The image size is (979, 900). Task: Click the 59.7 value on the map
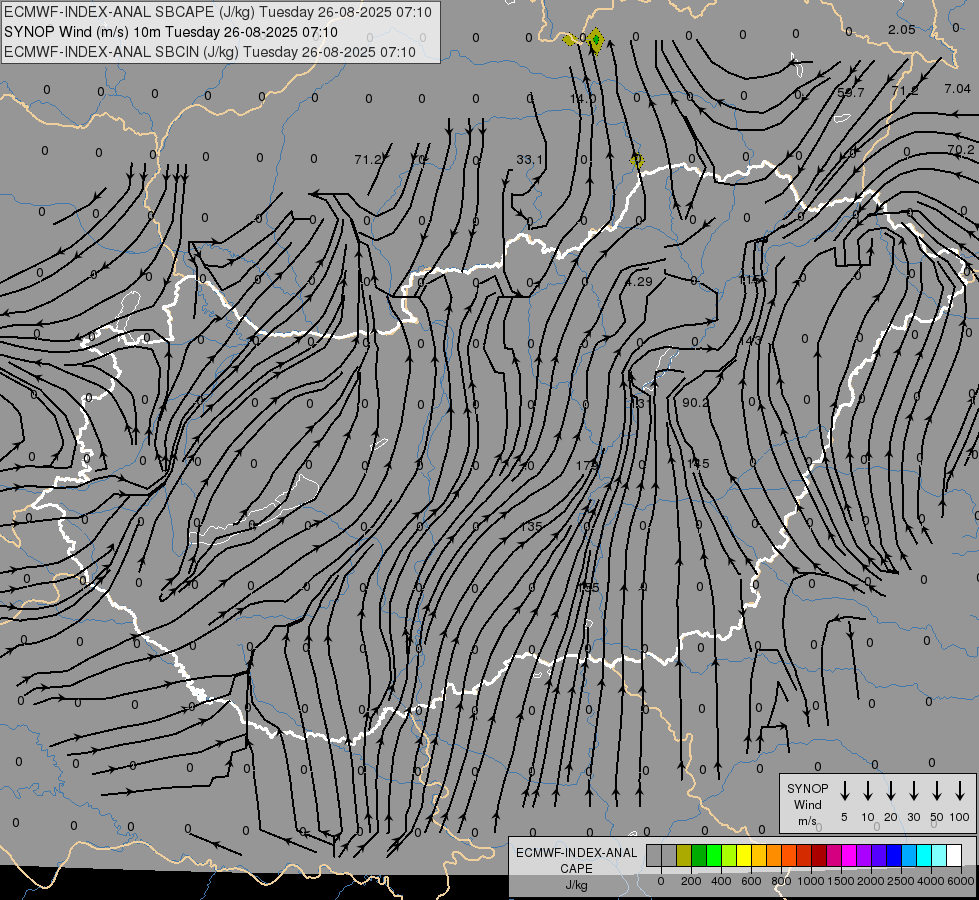pos(850,92)
